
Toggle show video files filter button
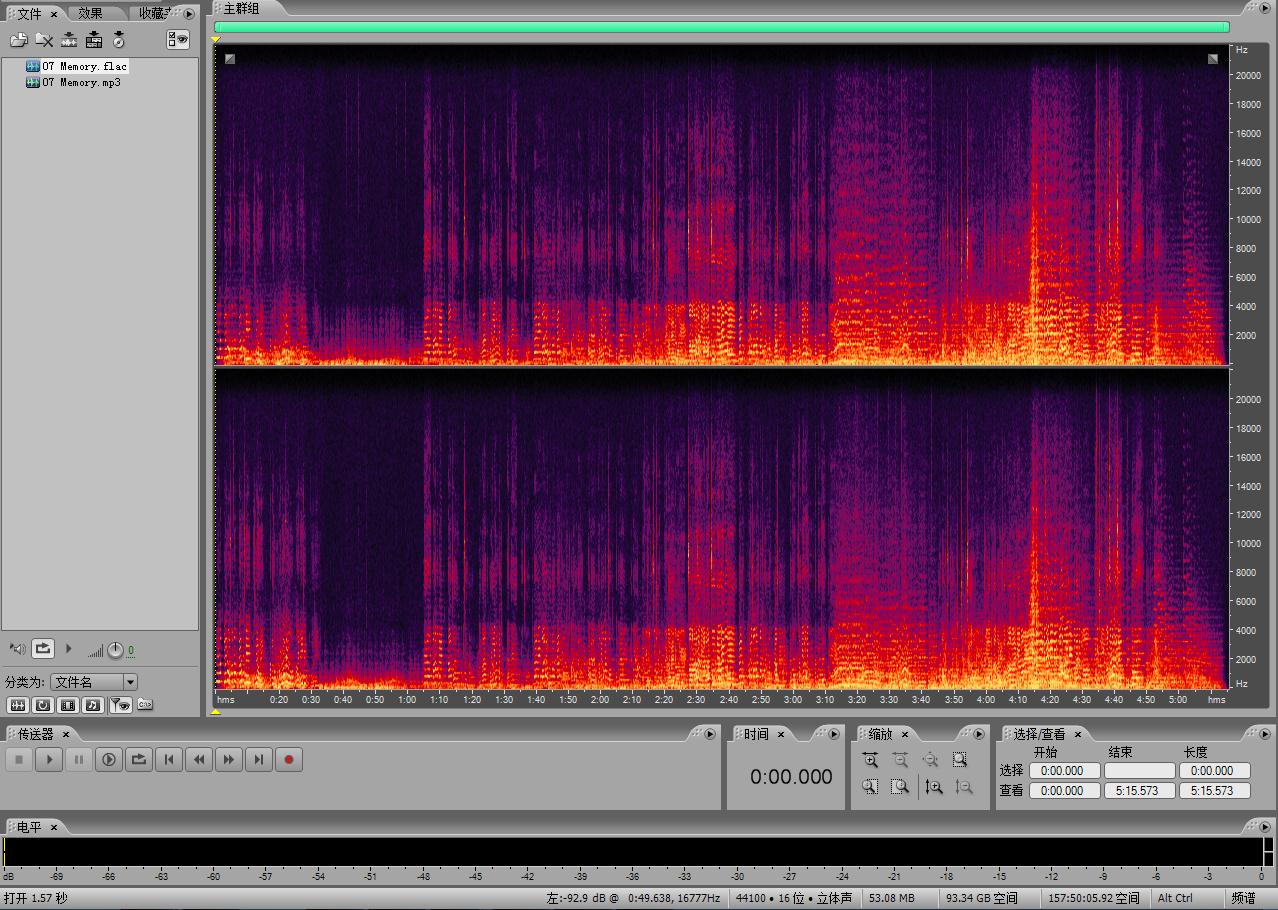[x=68, y=705]
